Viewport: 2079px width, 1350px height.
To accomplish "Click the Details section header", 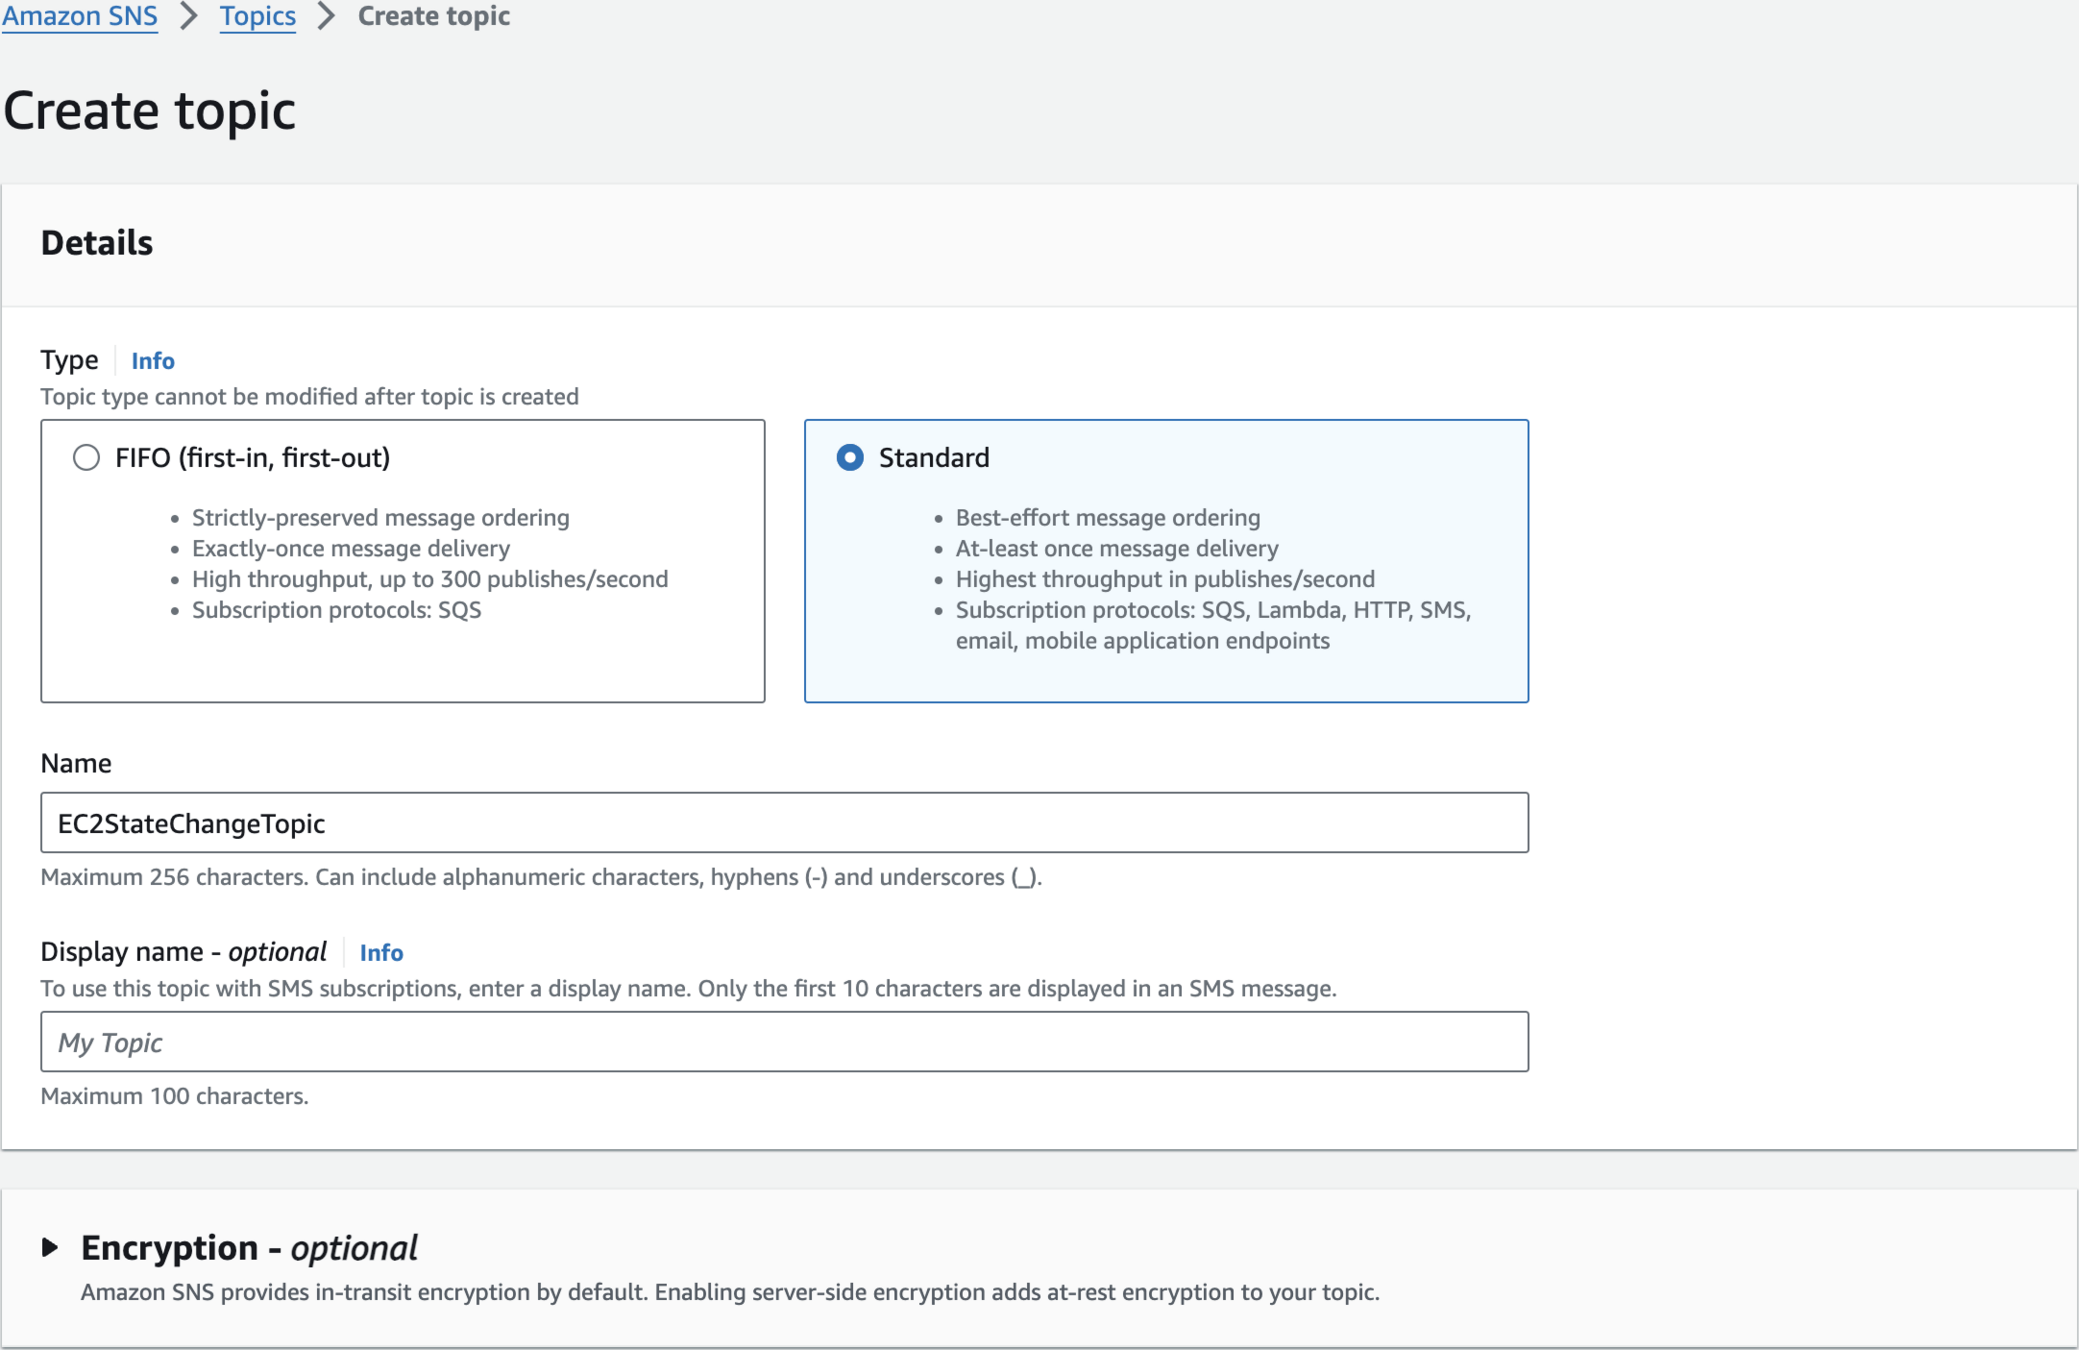I will coord(97,243).
